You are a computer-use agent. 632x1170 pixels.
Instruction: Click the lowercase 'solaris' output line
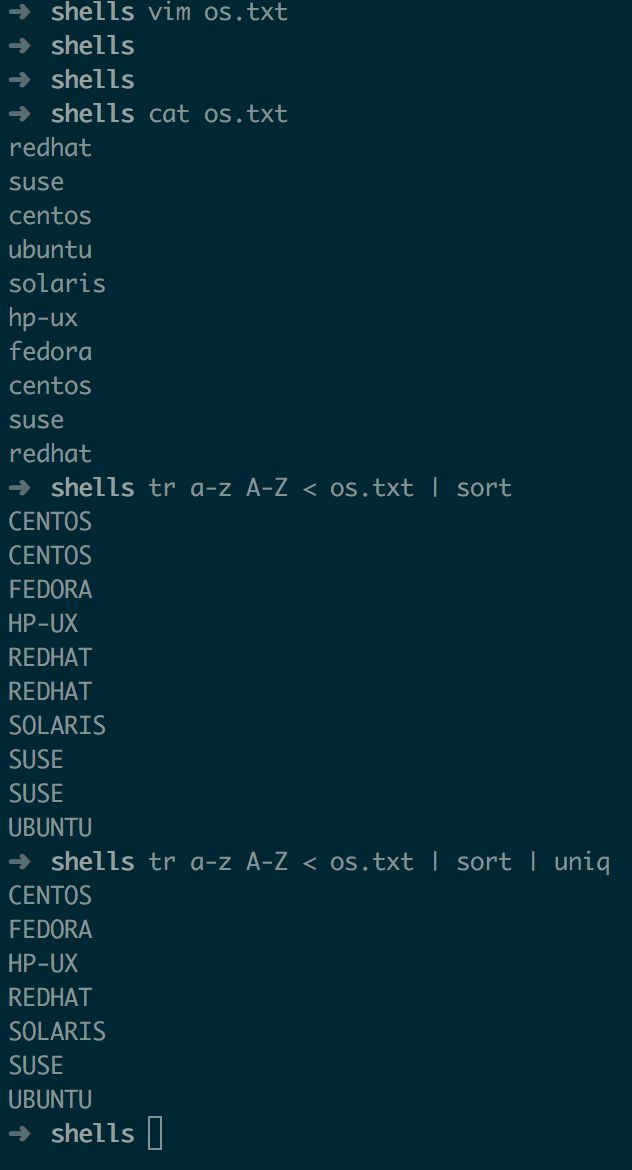57,284
